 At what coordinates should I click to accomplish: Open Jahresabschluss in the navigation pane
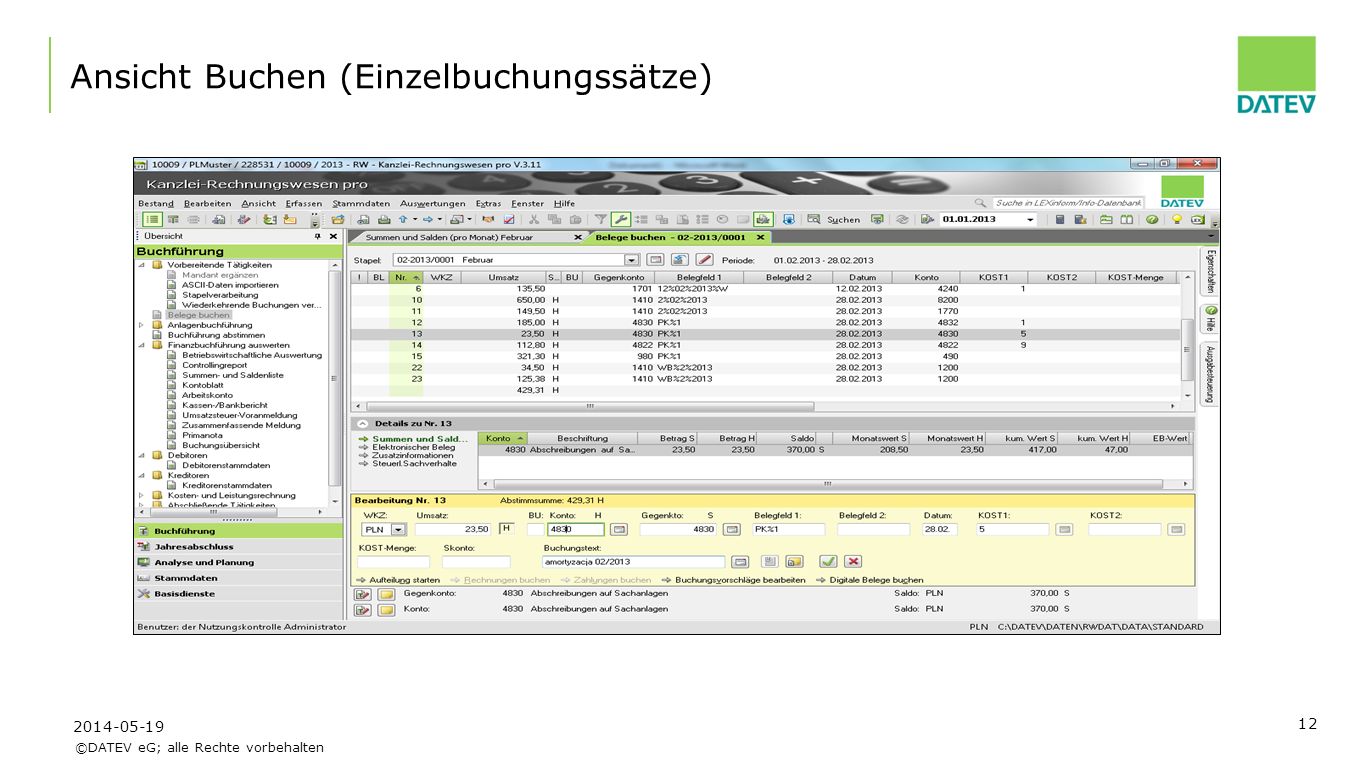coord(194,547)
